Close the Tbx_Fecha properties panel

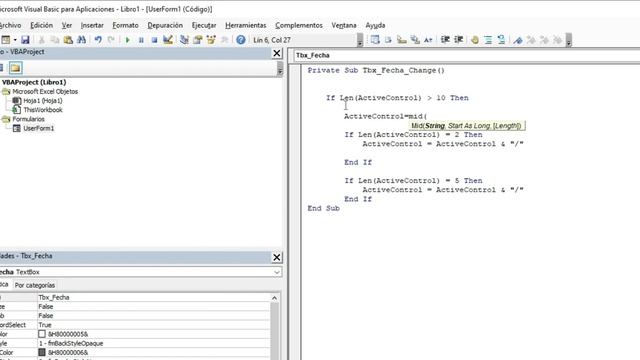tap(277, 257)
